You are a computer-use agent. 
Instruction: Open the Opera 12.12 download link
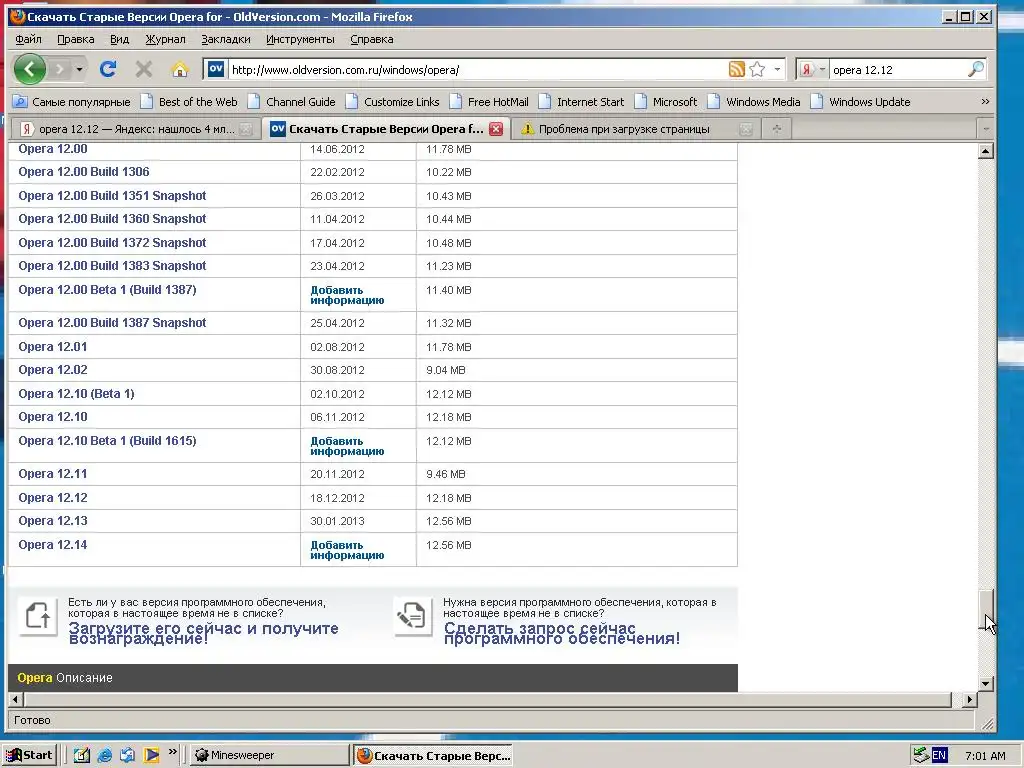pos(53,498)
